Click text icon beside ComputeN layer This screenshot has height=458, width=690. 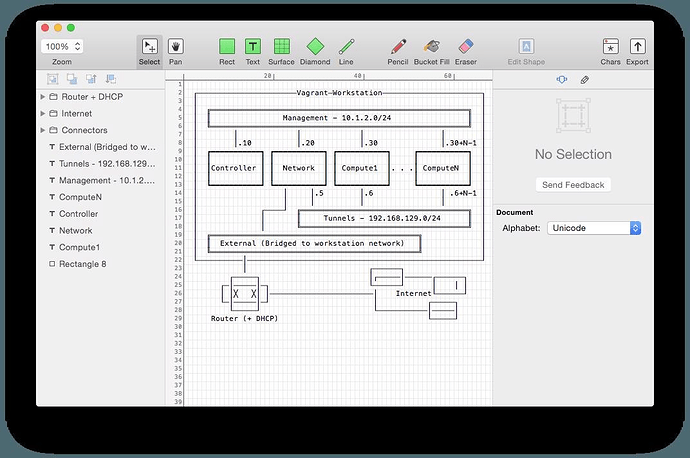tap(52, 197)
